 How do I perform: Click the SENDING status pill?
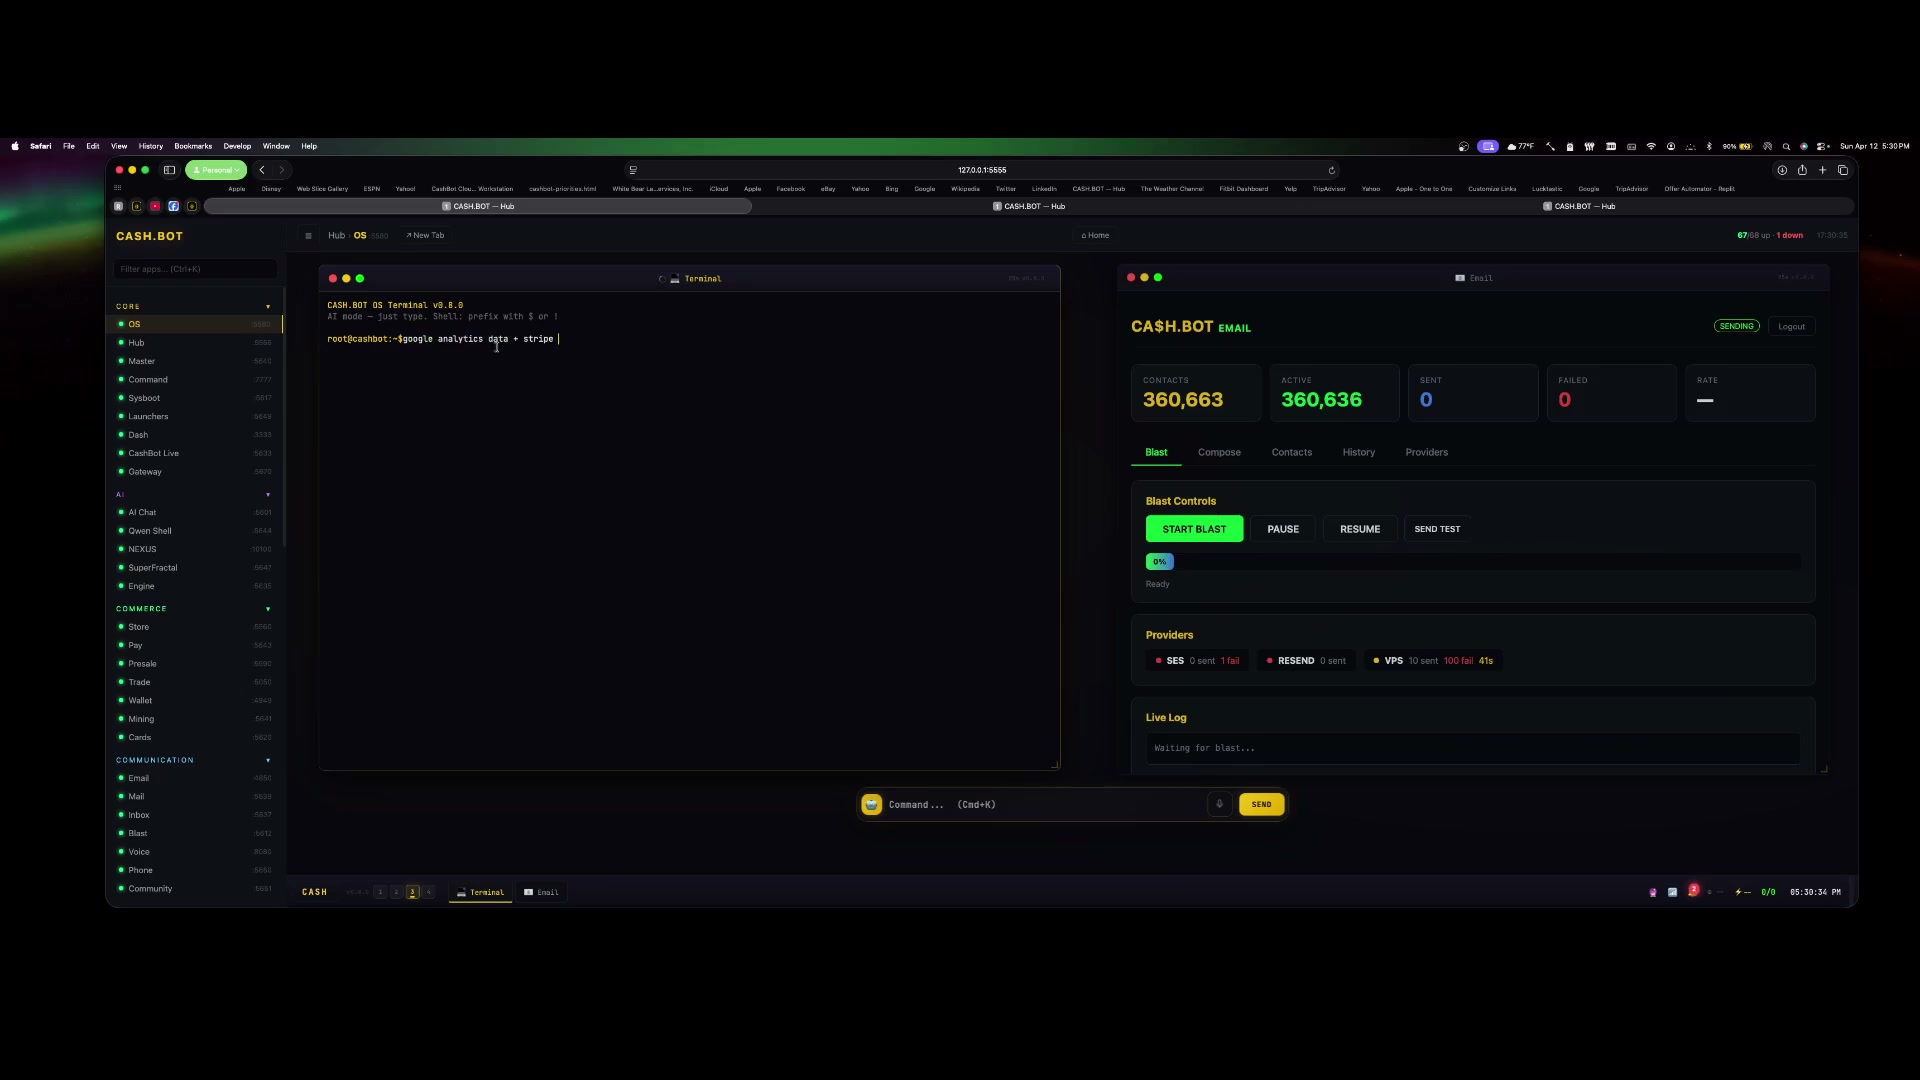(1737, 326)
